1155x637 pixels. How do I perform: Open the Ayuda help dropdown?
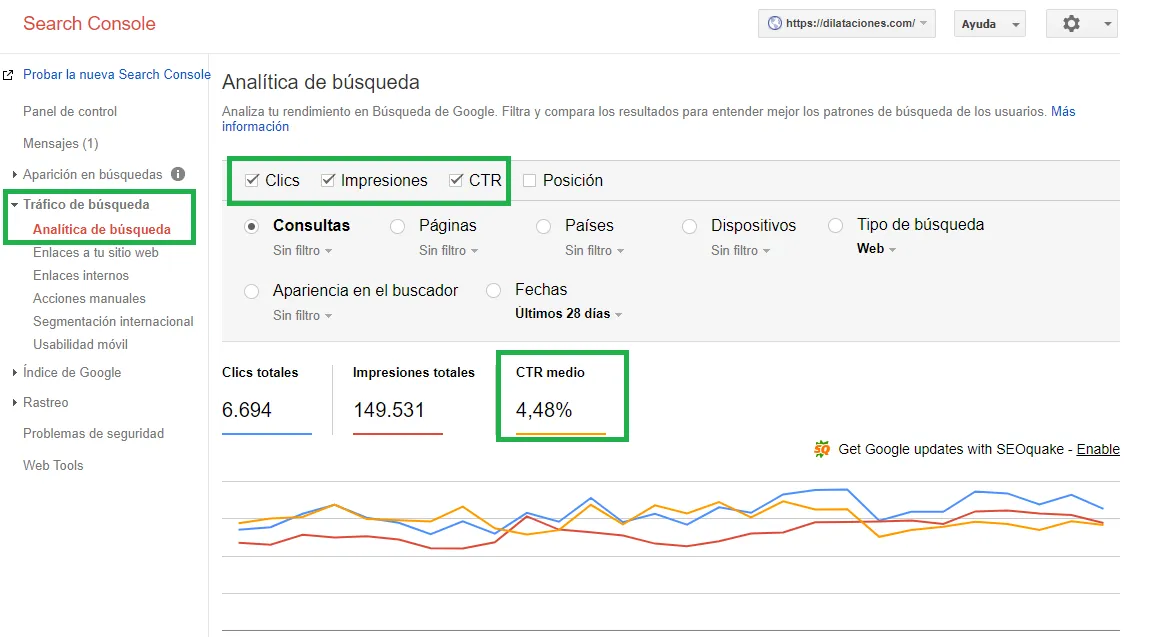pos(989,24)
